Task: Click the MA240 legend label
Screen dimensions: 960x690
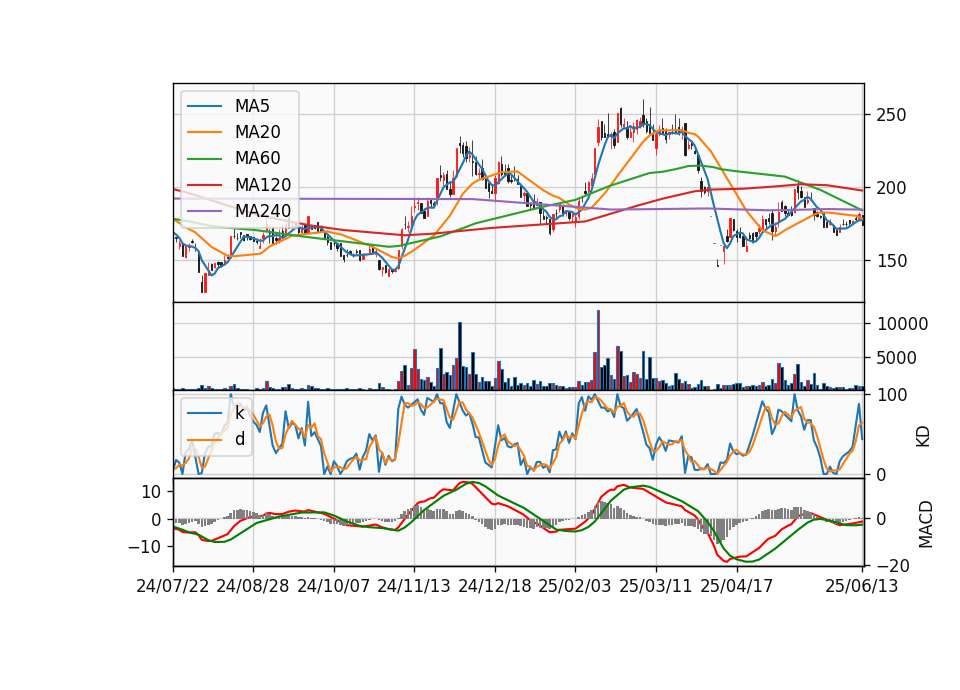Action: pyautogui.click(x=263, y=211)
